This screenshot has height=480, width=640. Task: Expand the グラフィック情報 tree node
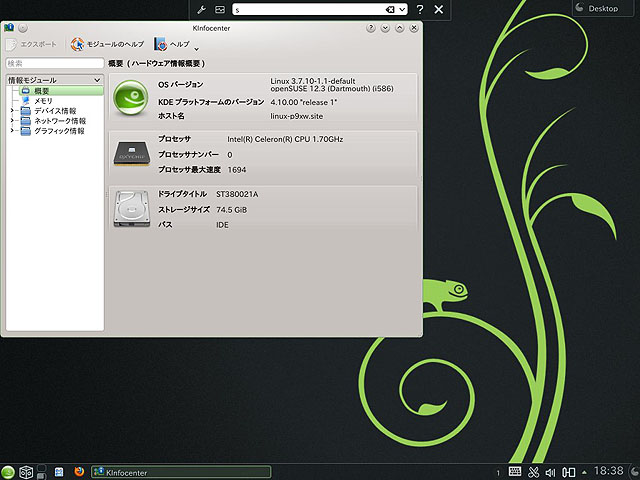pyautogui.click(x=12, y=131)
